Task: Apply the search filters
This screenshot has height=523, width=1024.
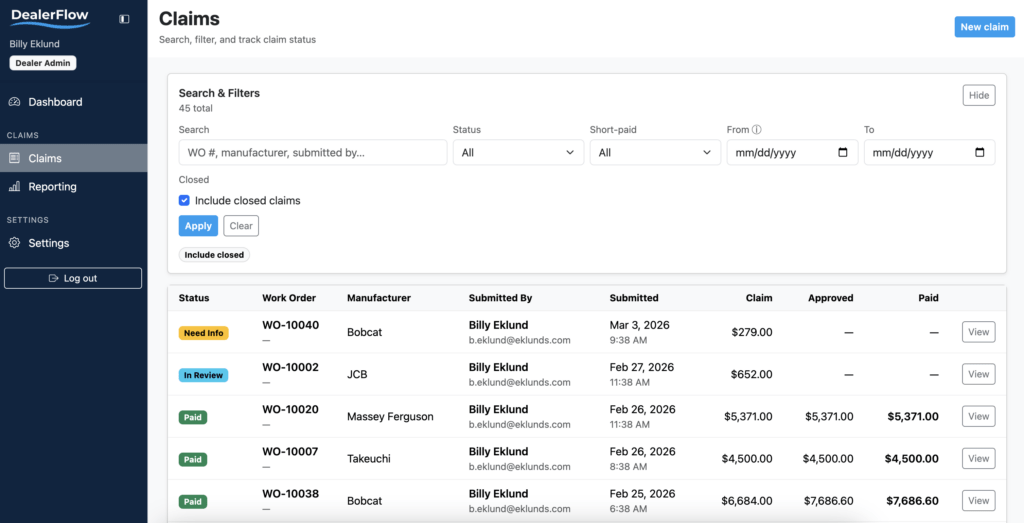Action: click(198, 226)
